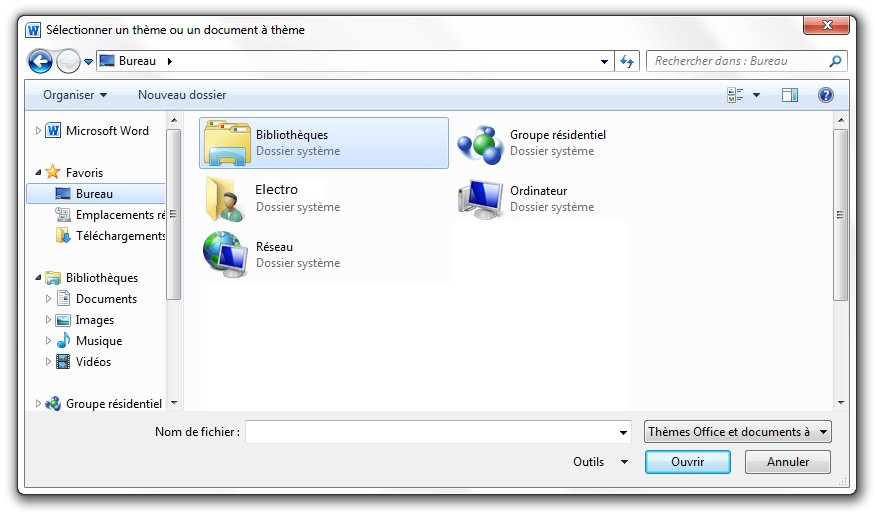Click the Back navigation arrow
875x513 pixels.
[x=40, y=61]
